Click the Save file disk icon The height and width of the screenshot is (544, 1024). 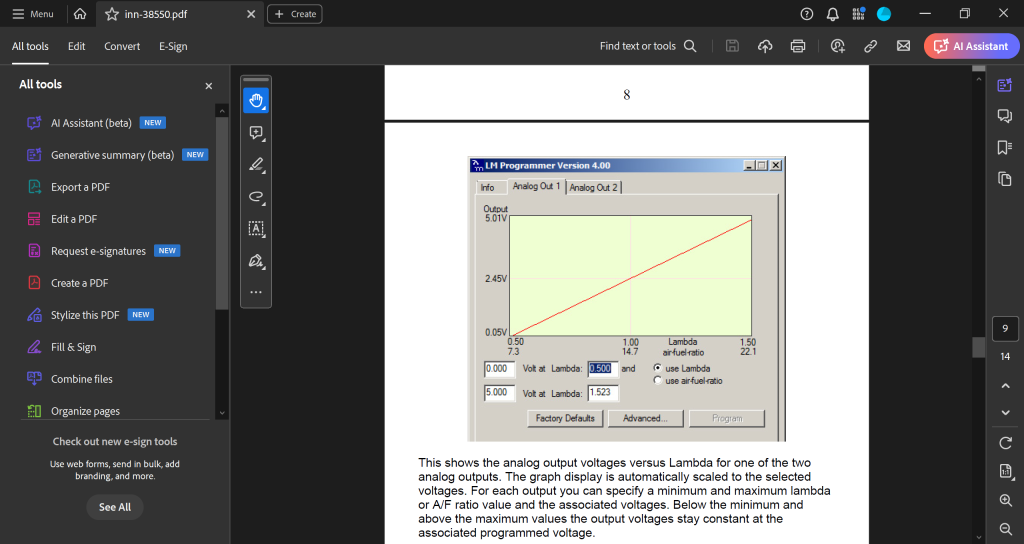coord(732,46)
